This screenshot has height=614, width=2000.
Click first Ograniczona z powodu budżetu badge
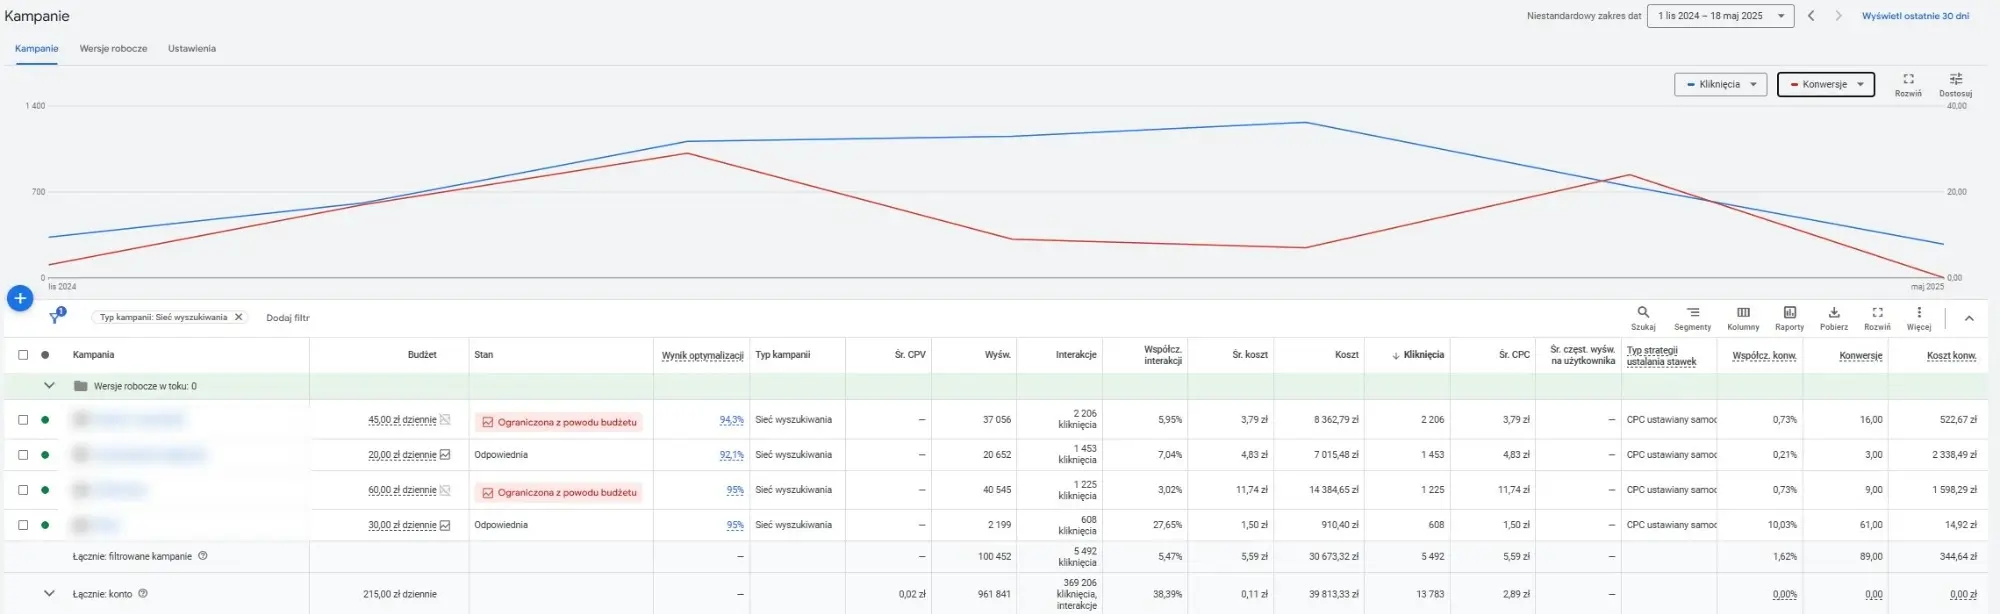559,422
